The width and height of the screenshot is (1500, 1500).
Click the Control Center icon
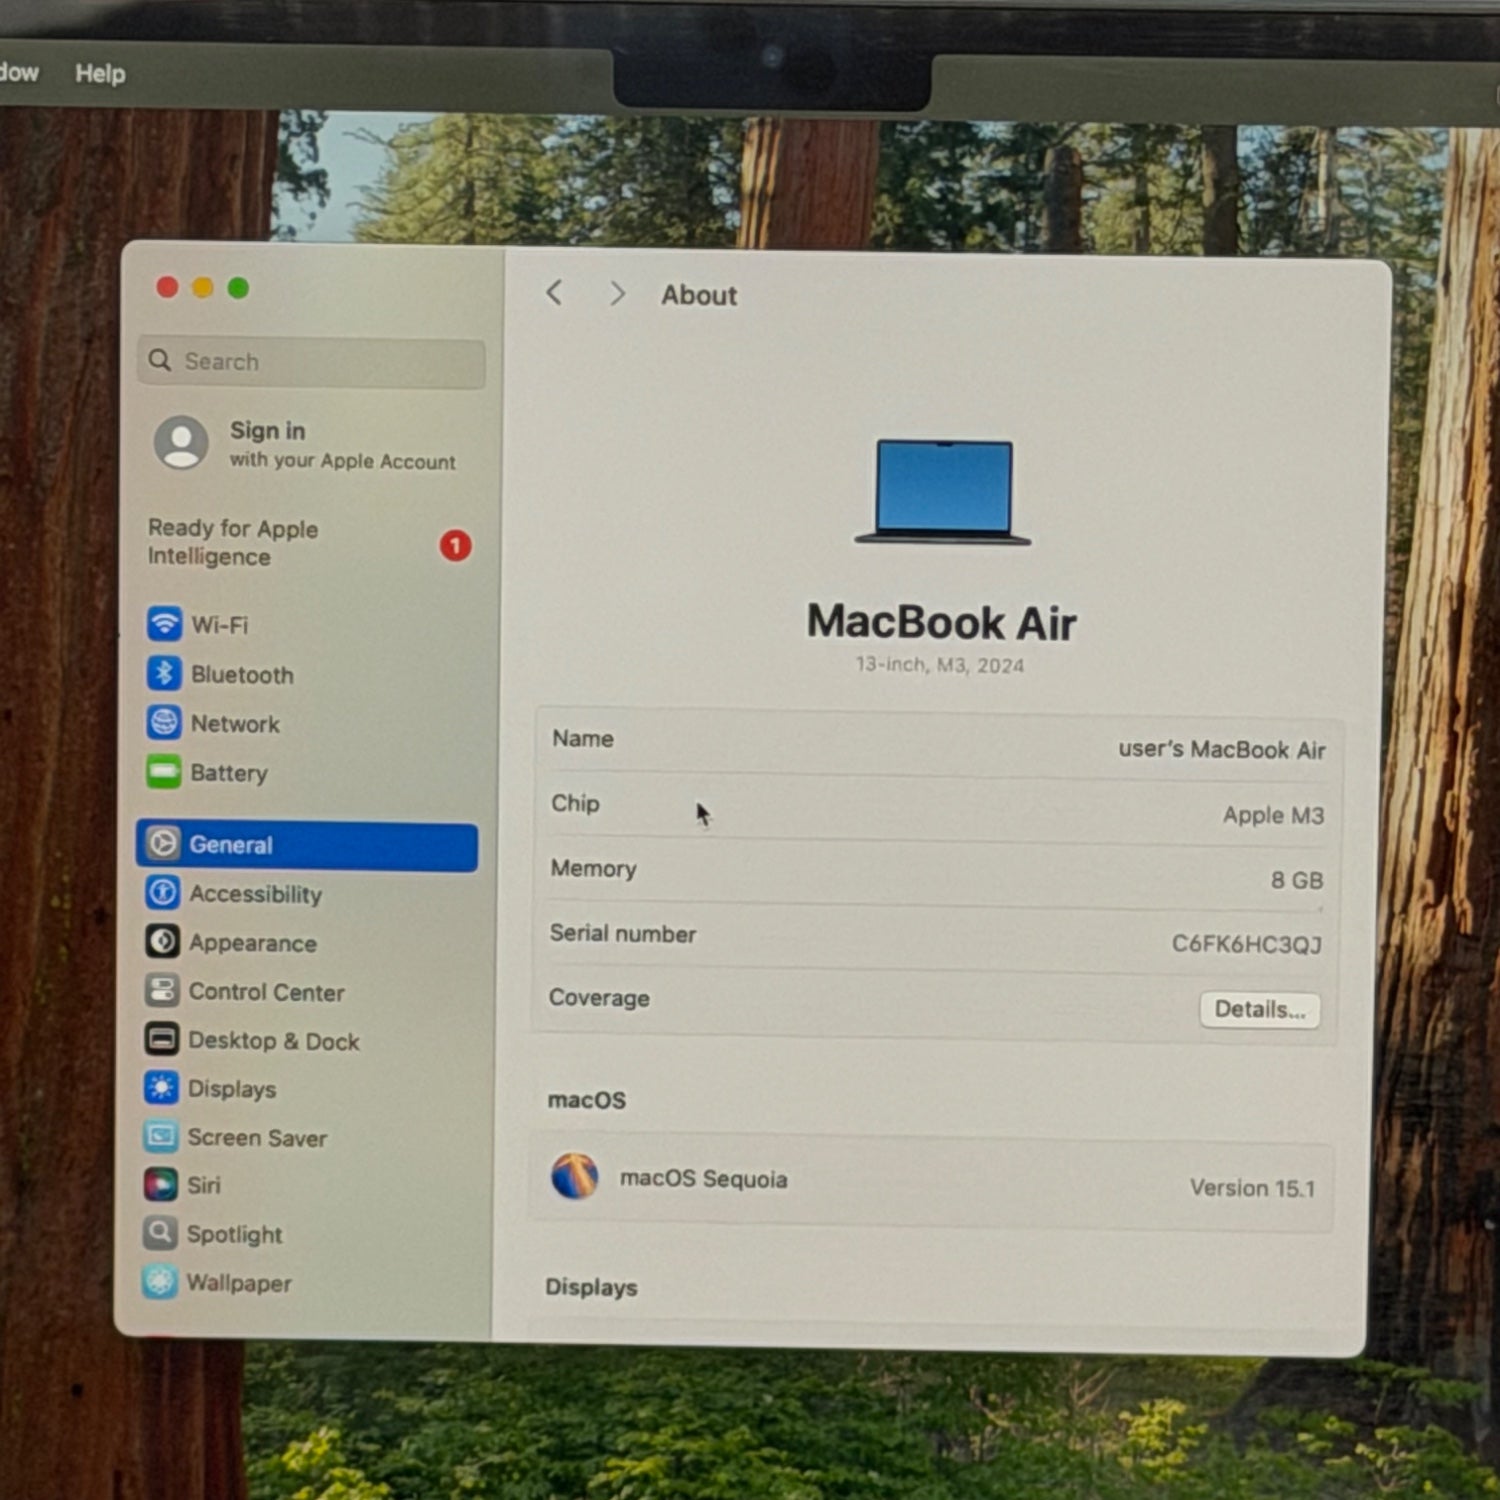(x=162, y=990)
